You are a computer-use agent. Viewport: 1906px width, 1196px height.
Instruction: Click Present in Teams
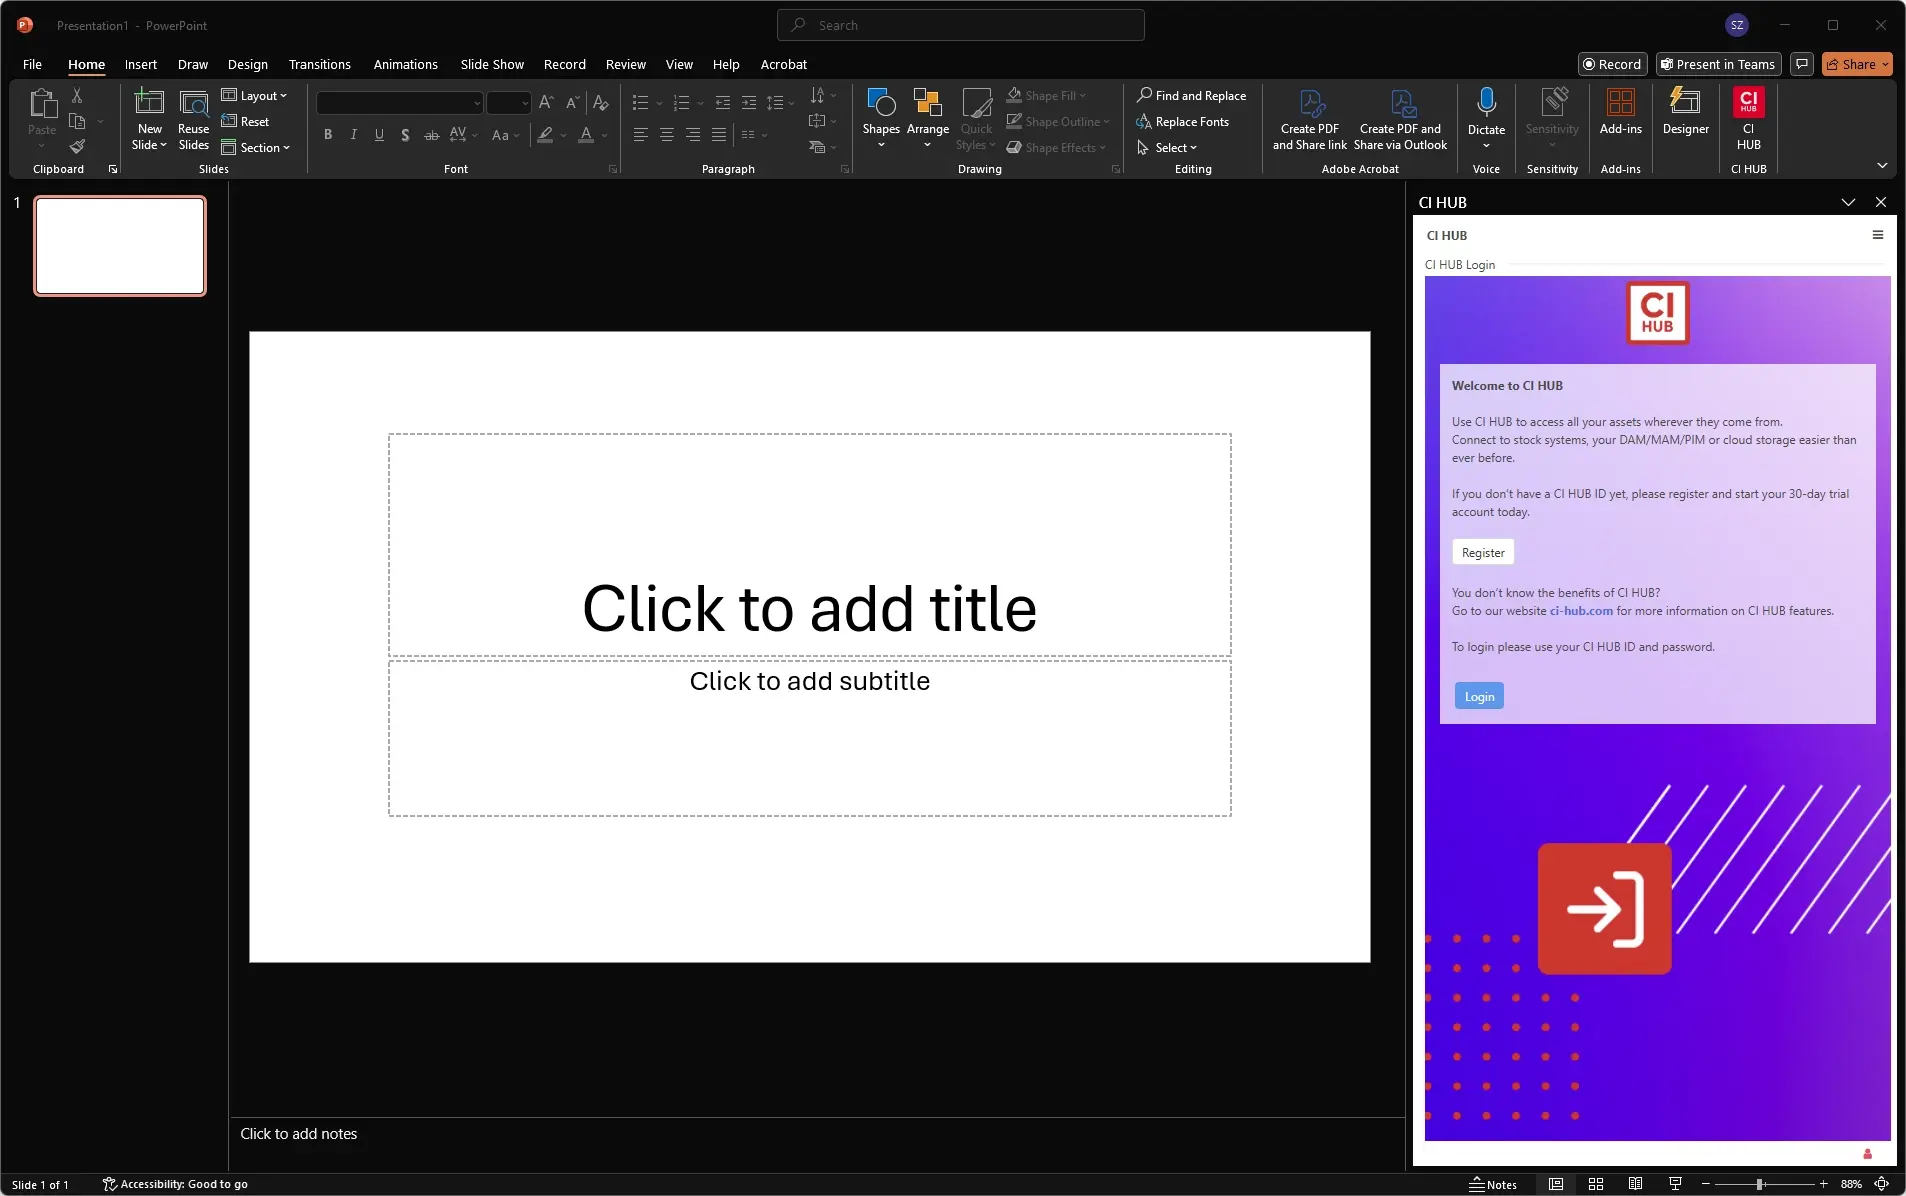tap(1717, 64)
